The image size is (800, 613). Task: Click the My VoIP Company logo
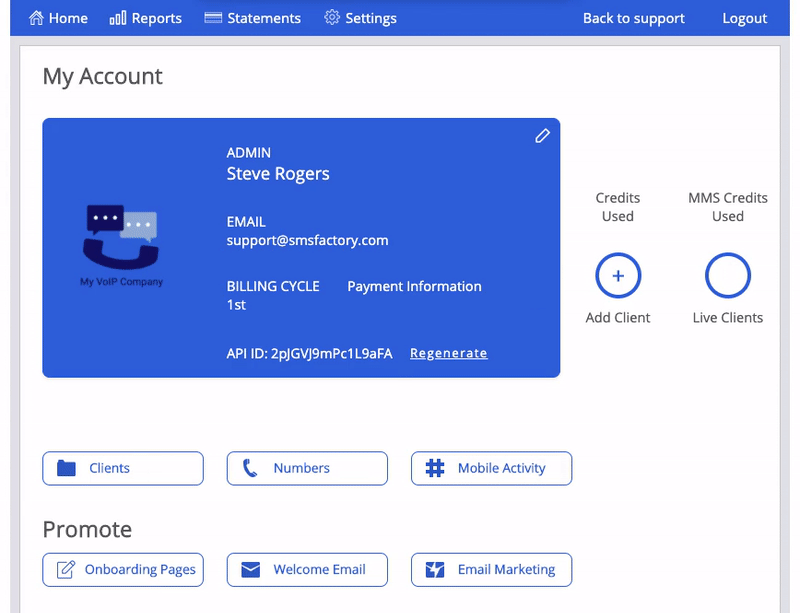click(x=121, y=246)
